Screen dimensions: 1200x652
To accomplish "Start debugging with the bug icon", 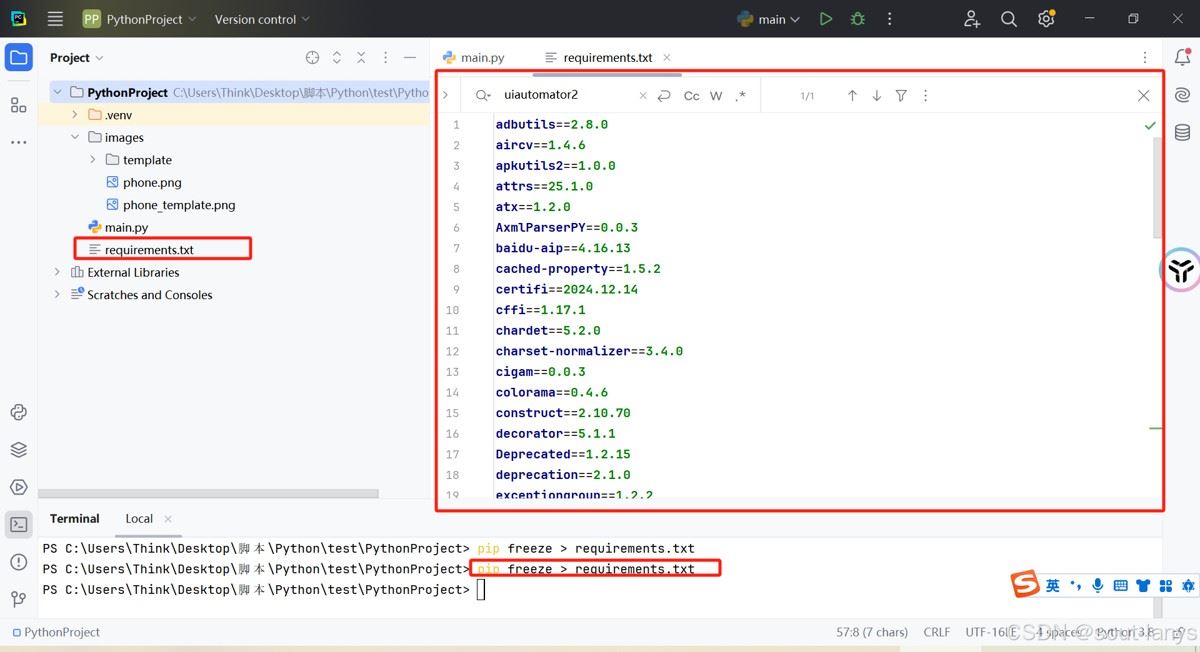I will [857, 19].
